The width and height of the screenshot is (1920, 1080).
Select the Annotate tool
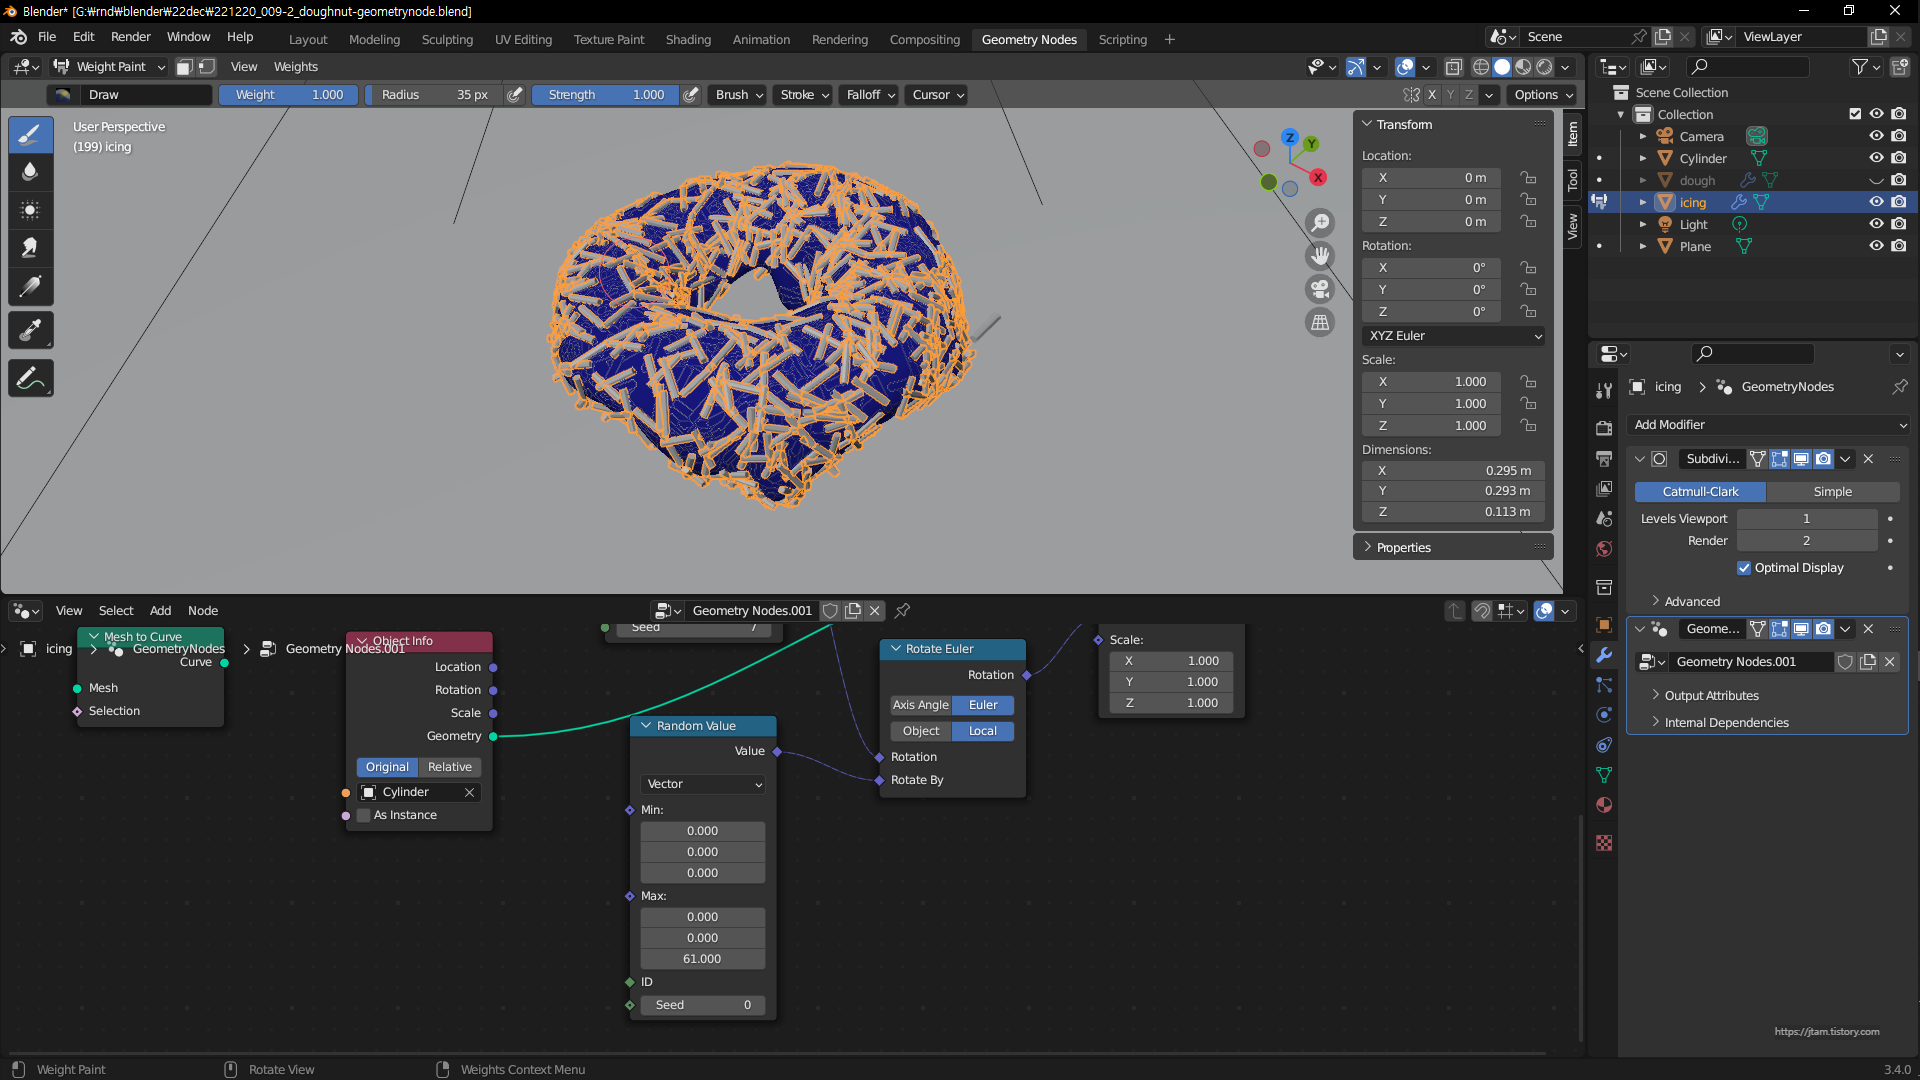point(30,379)
